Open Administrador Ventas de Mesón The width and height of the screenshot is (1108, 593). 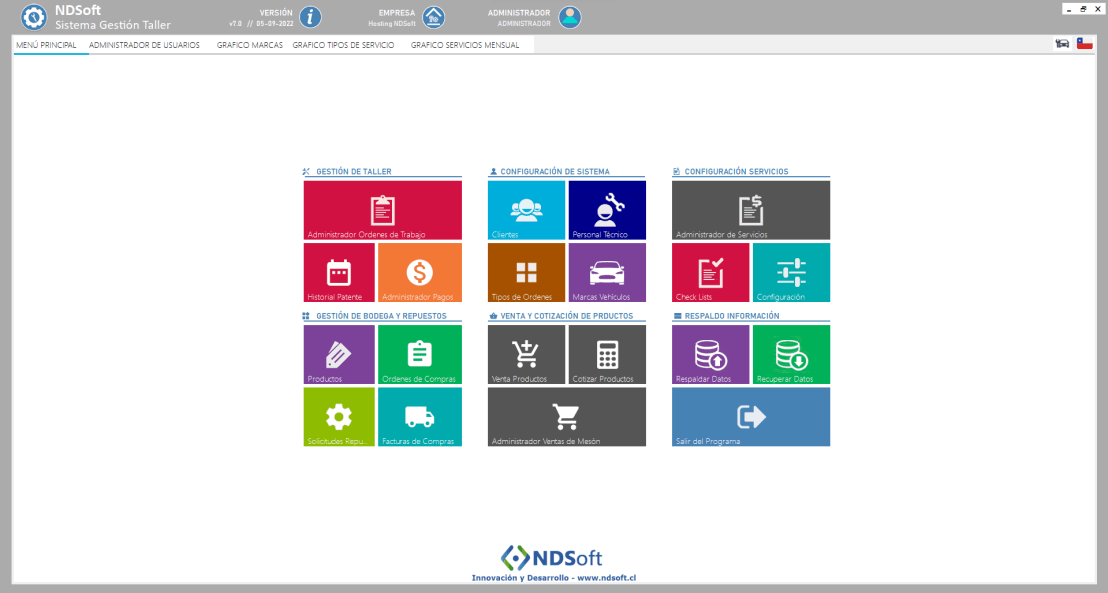coord(566,417)
